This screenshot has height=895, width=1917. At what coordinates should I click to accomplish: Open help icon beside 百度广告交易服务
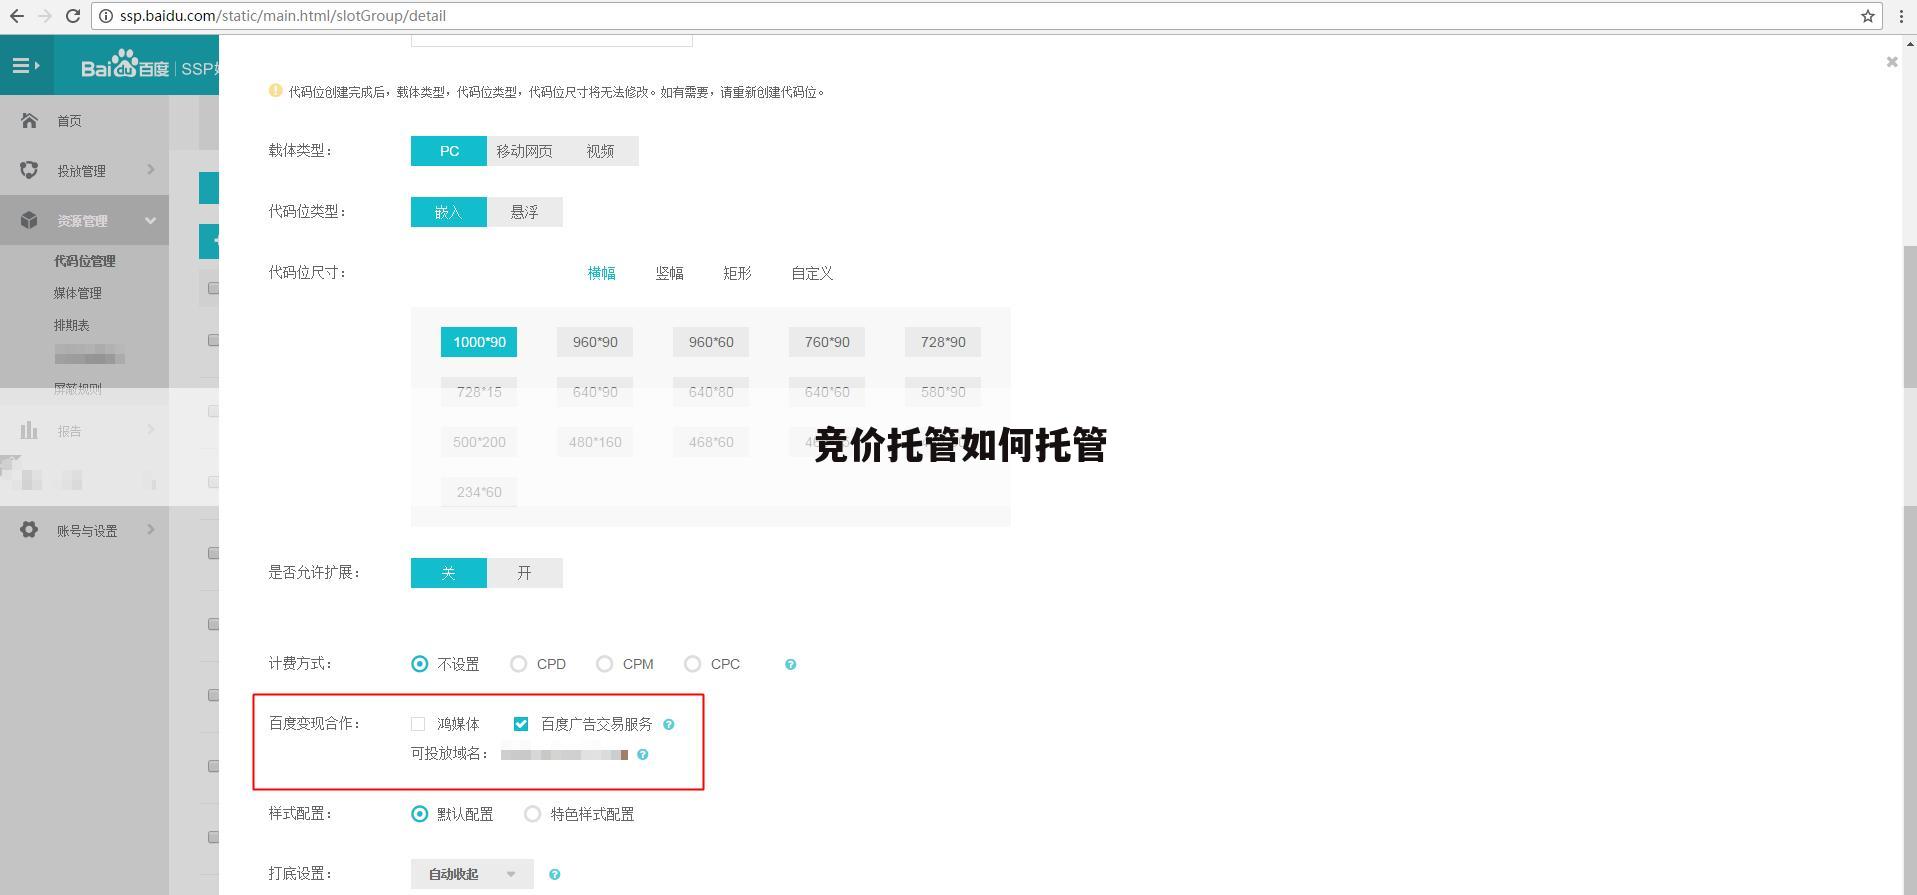pos(669,724)
